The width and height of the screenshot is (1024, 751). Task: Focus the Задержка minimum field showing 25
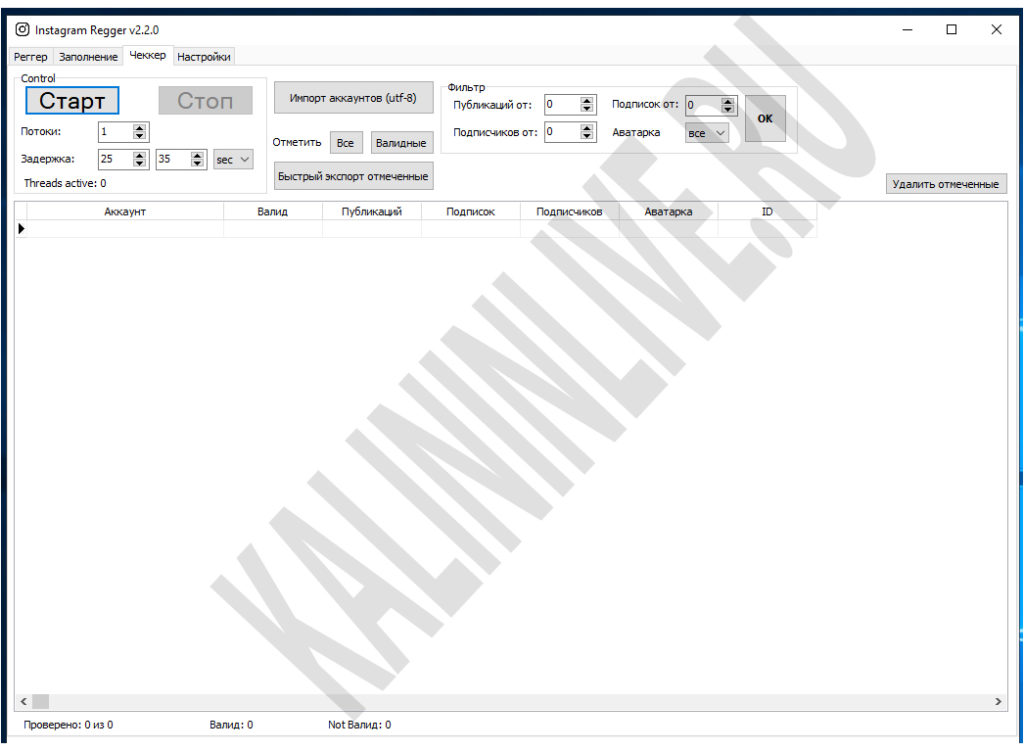(x=115, y=159)
